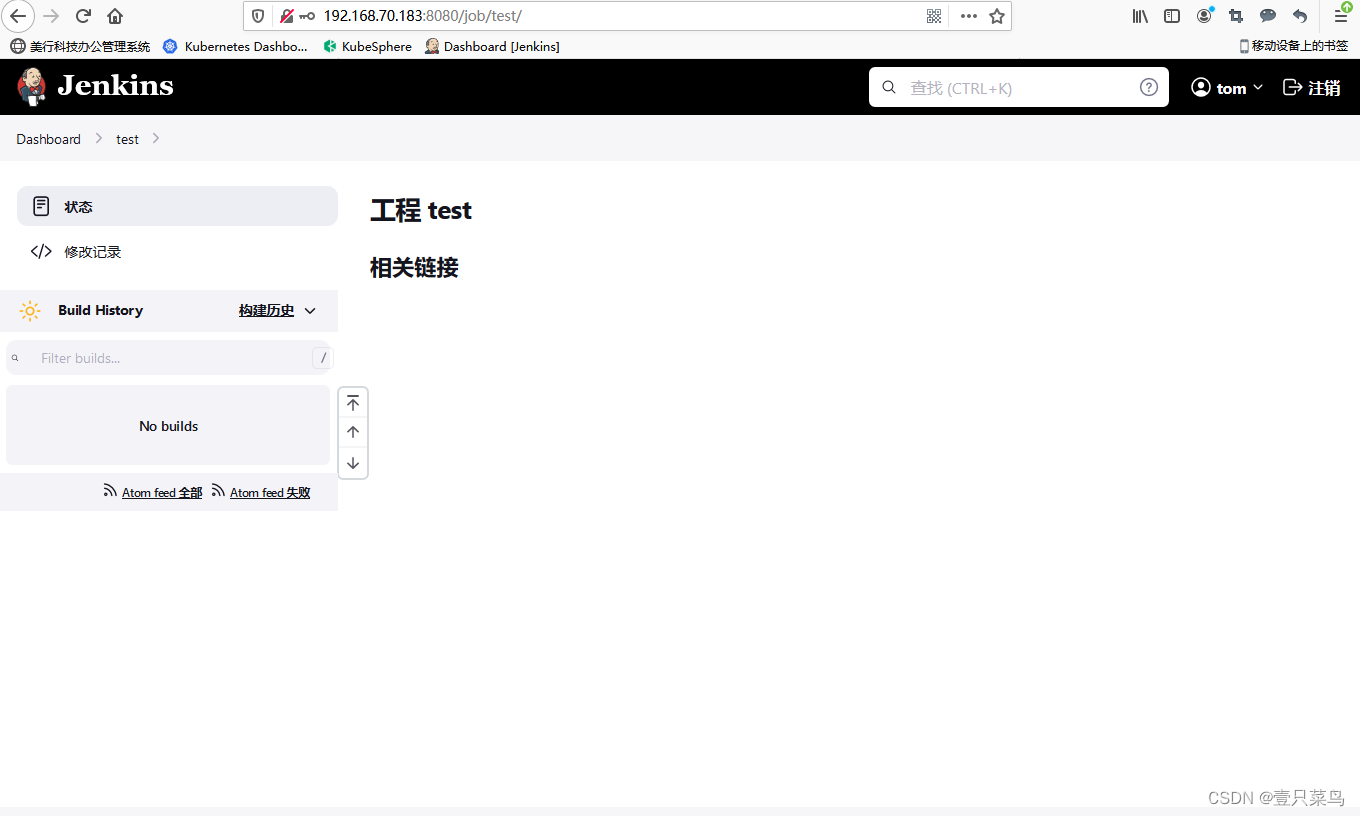The height and width of the screenshot is (816, 1360).
Task: Click the undo arrow extension icon
Action: click(1300, 16)
